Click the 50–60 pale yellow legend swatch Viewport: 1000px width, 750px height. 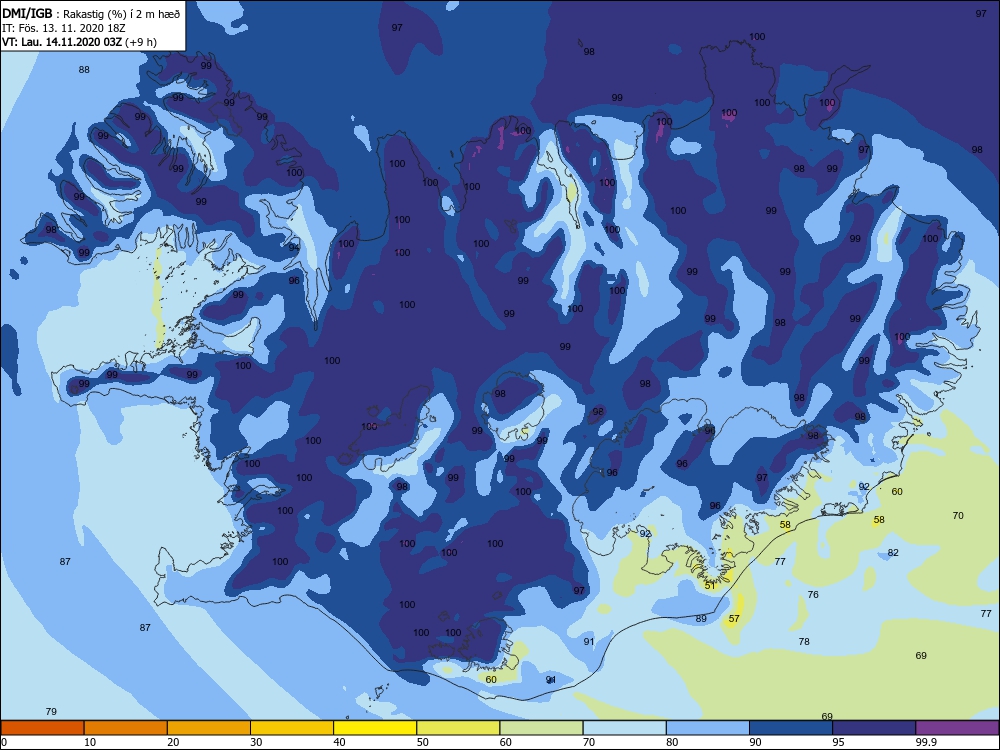point(458,728)
